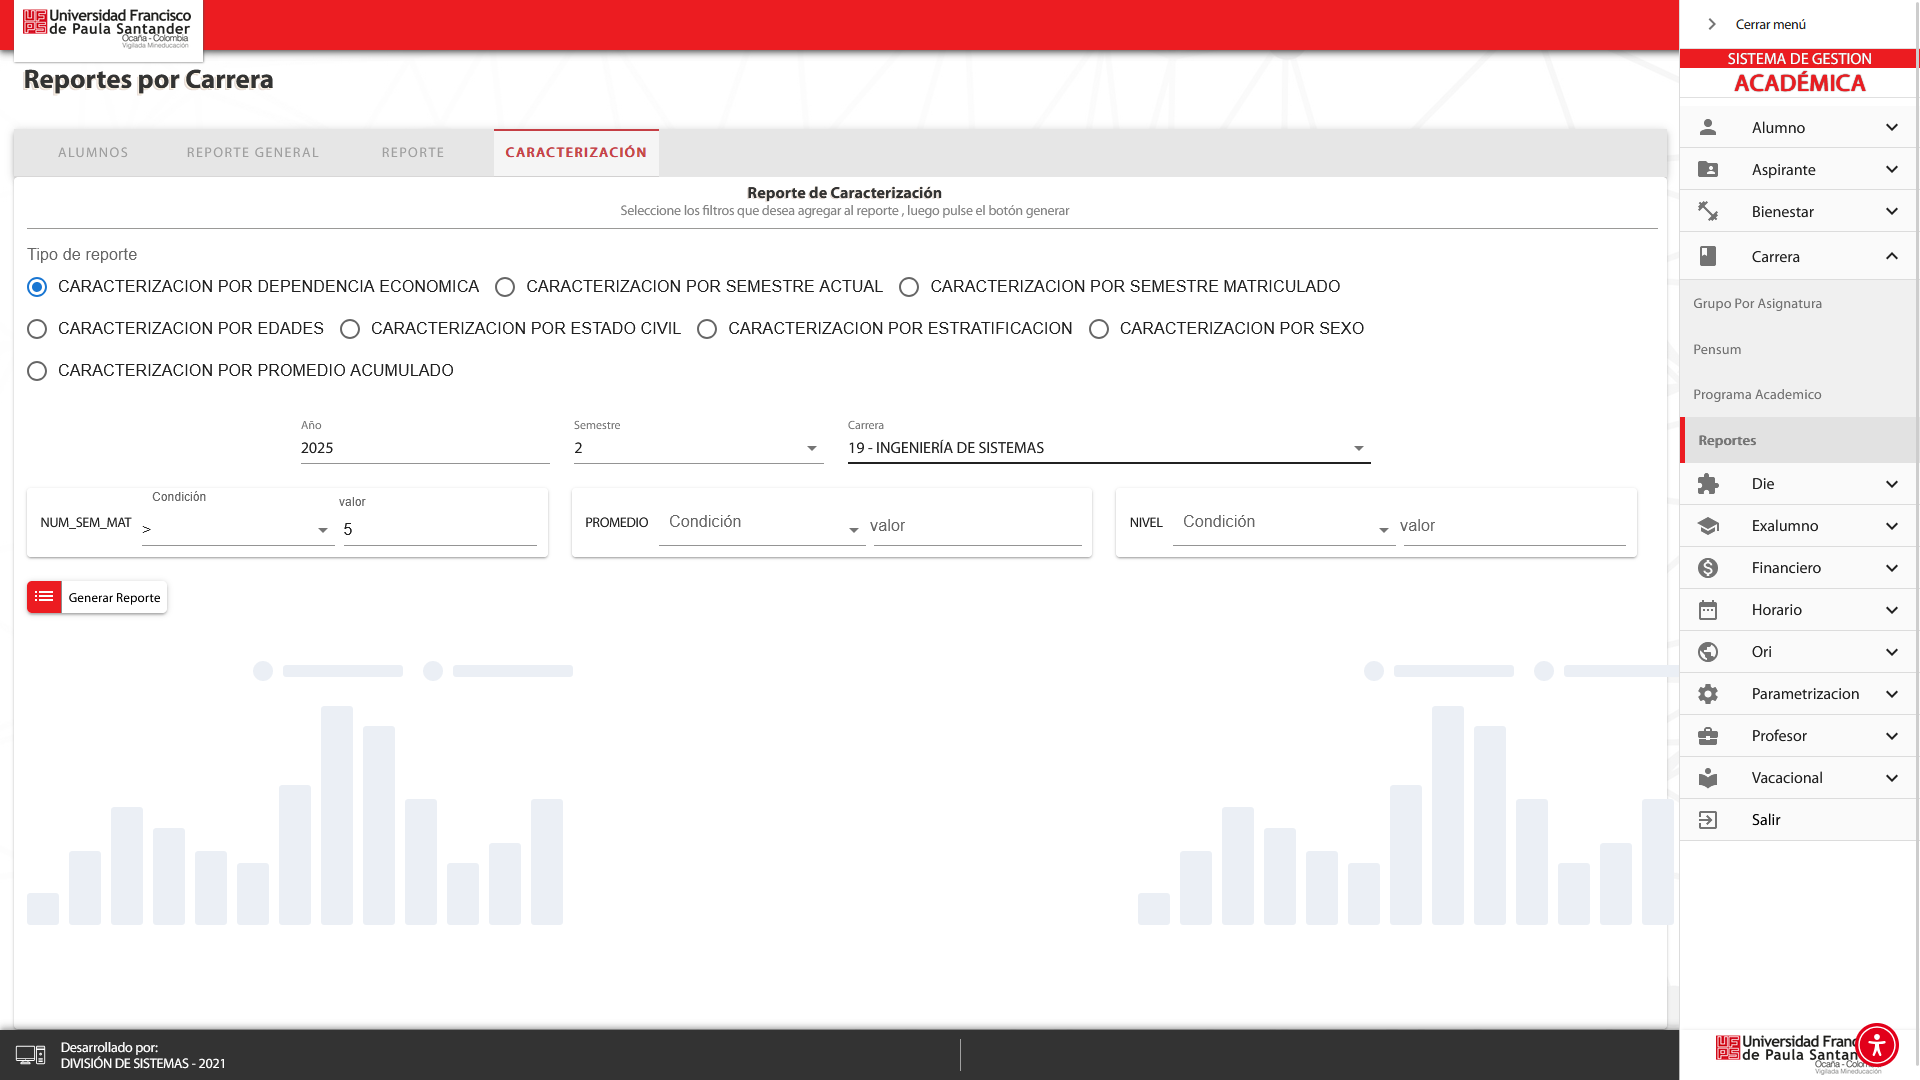Open the Carrera dropdown showing Ingeniería de Sistemas

click(x=1108, y=448)
